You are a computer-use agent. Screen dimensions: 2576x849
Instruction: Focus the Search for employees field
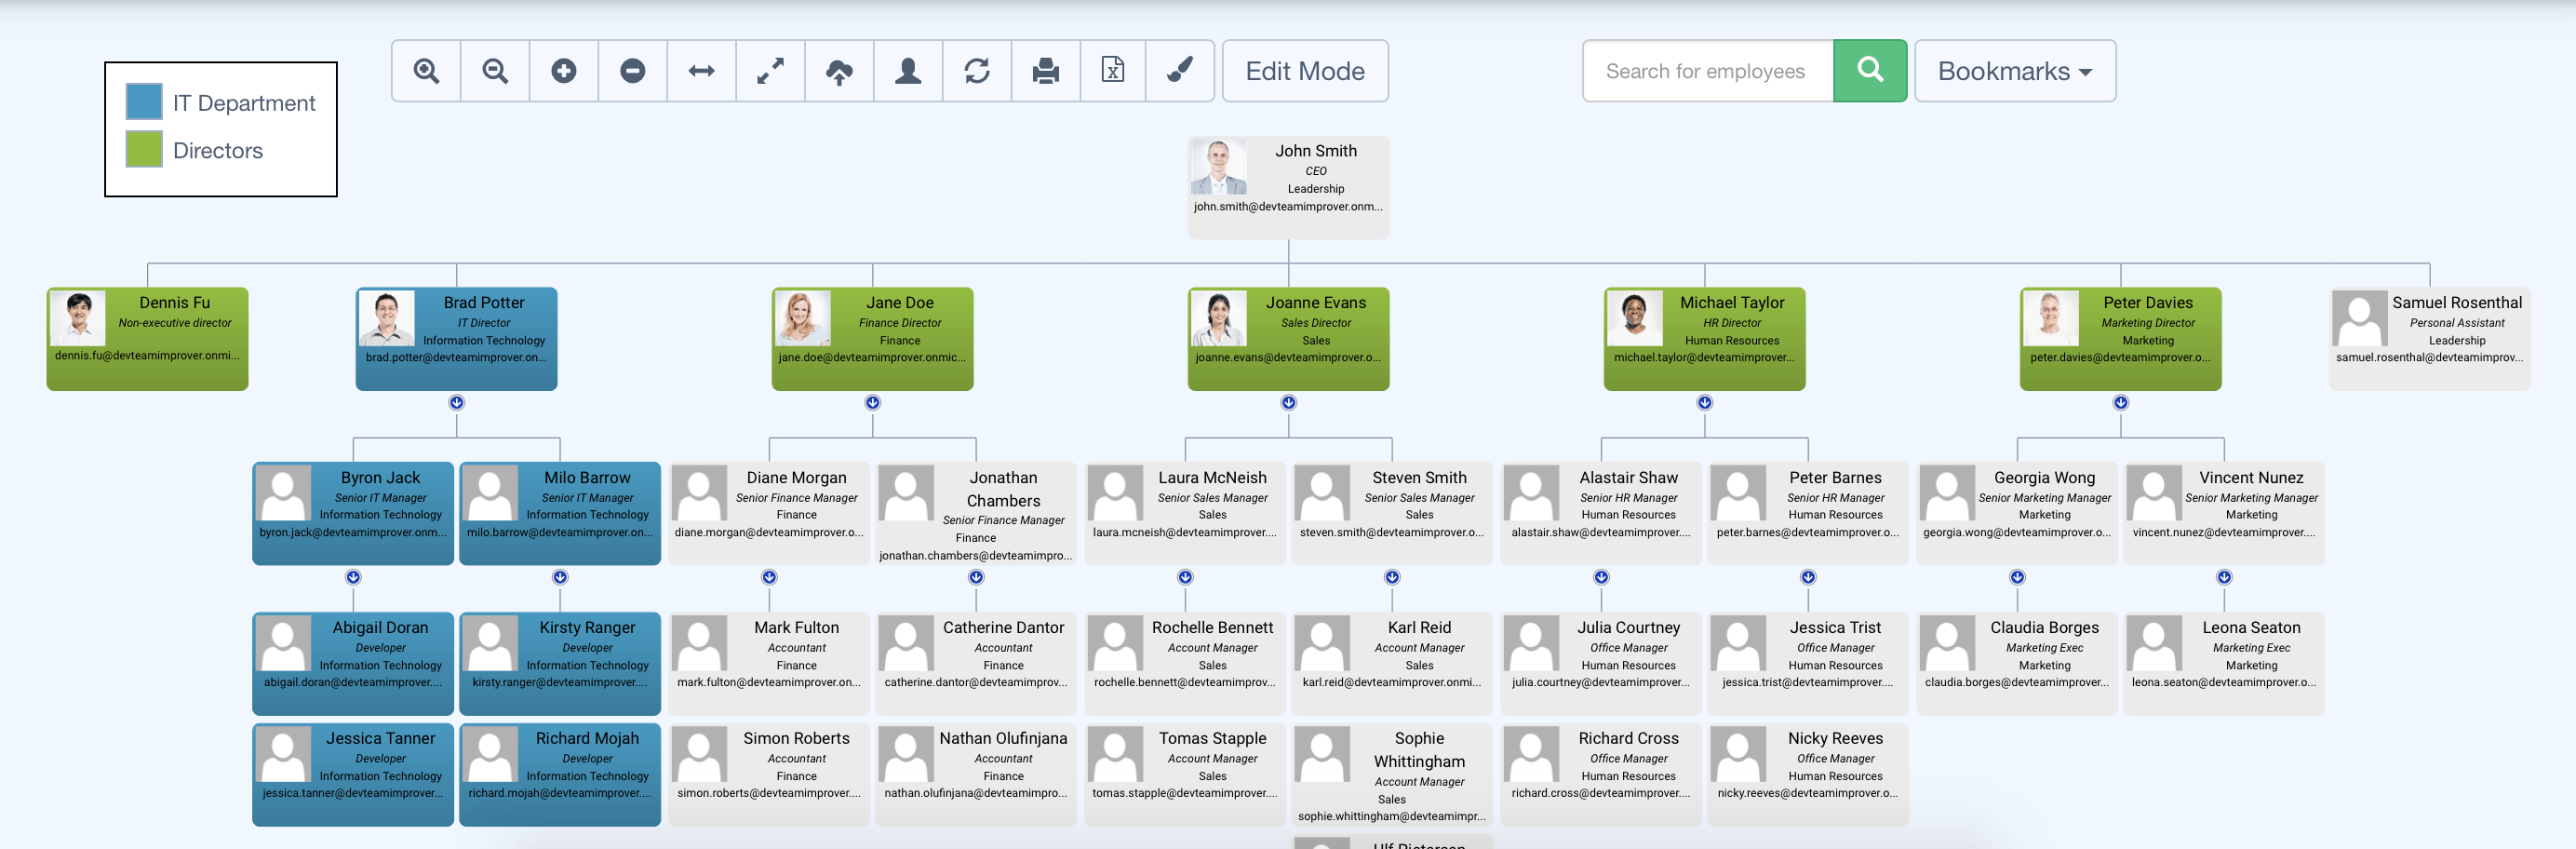coord(1708,71)
